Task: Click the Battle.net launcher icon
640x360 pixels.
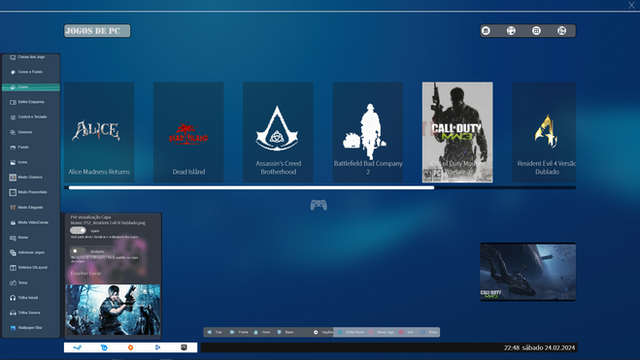Action: coord(158,347)
